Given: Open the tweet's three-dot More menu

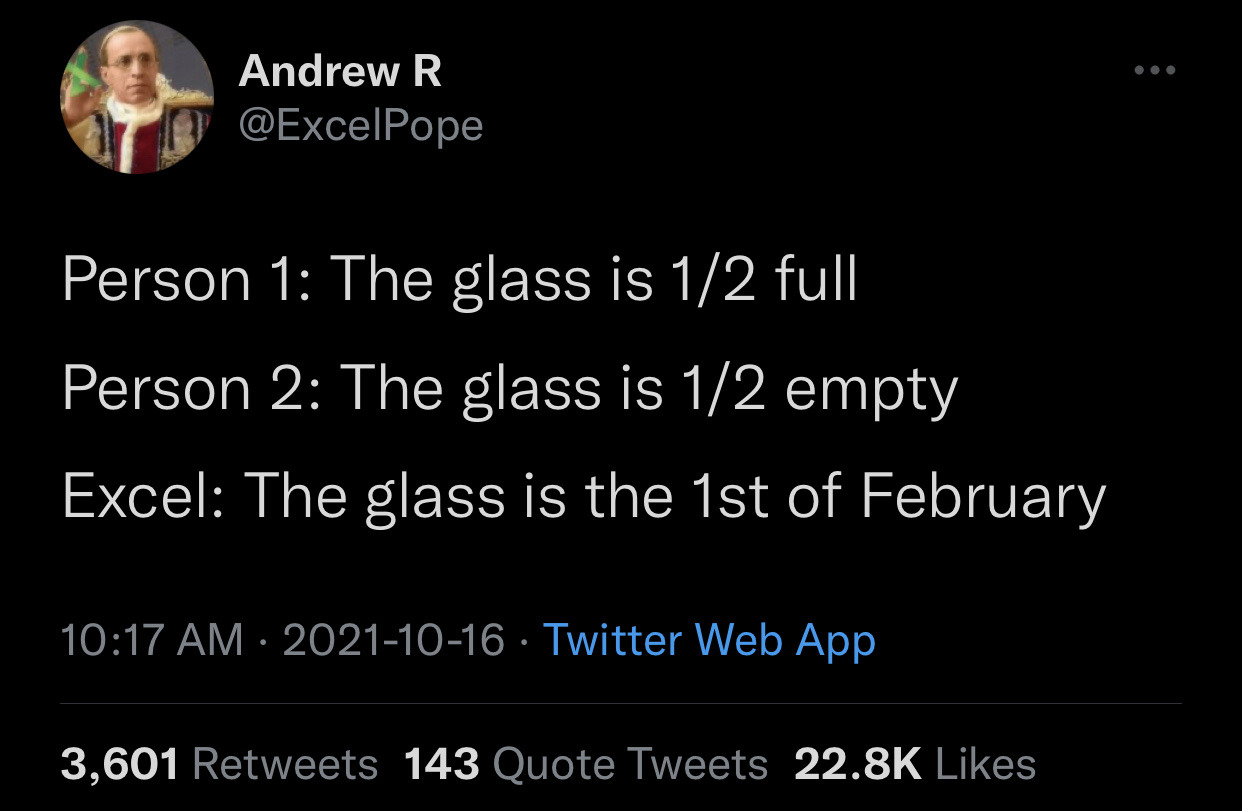Looking at the screenshot, I should click(x=1155, y=71).
